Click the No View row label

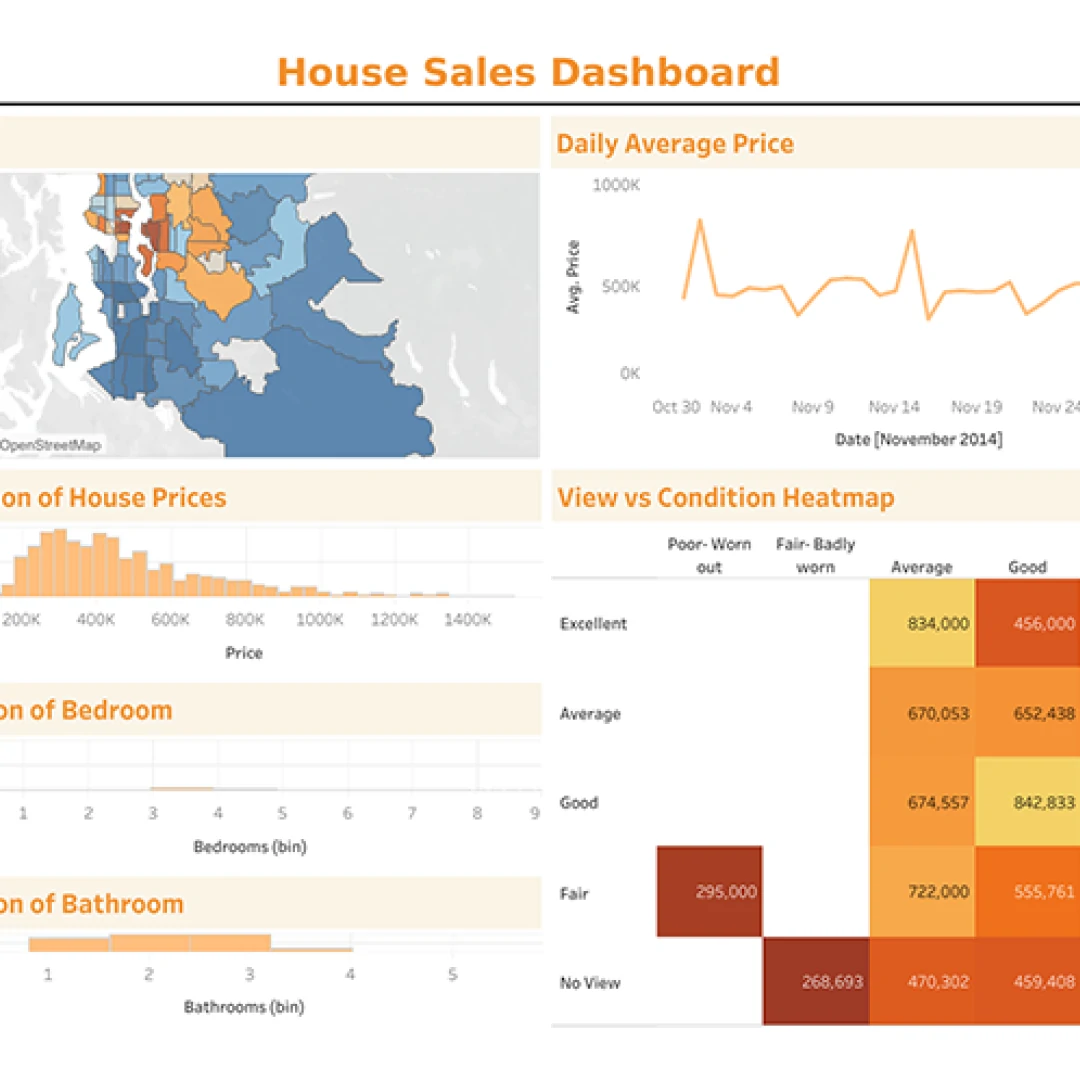(x=590, y=983)
